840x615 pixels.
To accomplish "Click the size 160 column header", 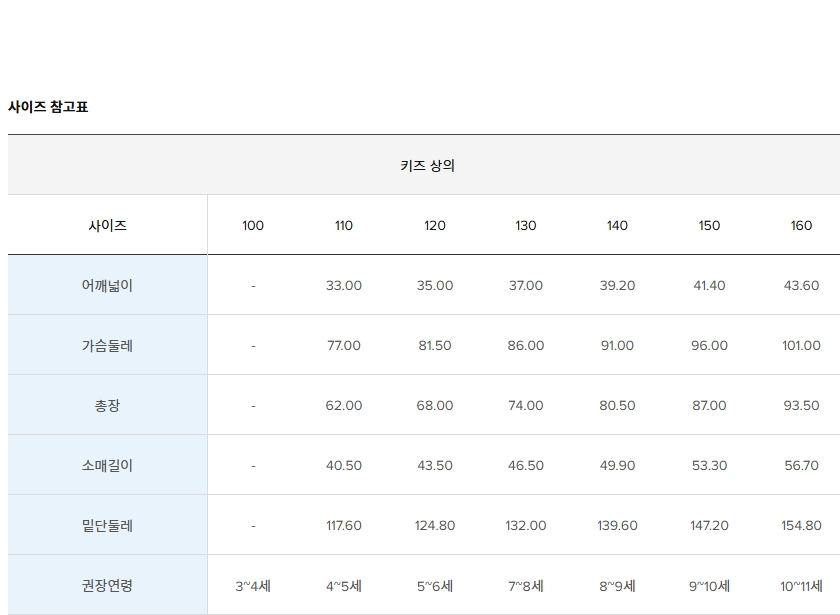I will click(x=801, y=226).
